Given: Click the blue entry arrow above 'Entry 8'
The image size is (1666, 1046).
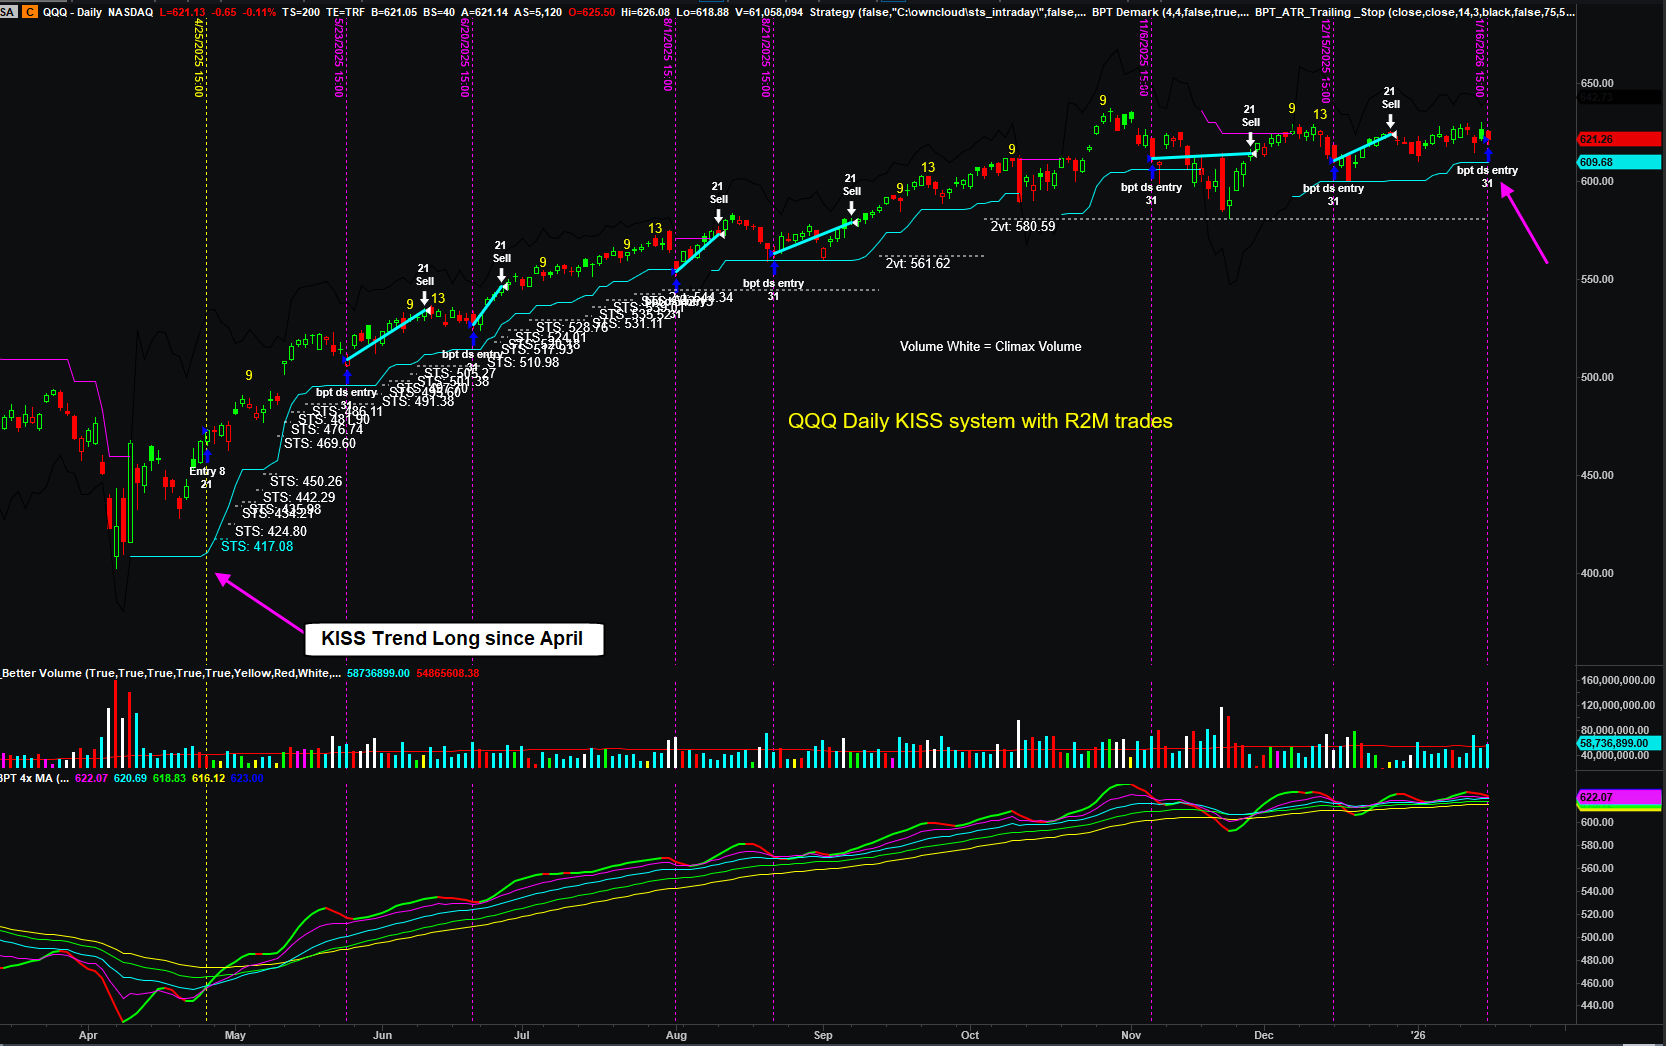Looking at the screenshot, I should coord(206,453).
